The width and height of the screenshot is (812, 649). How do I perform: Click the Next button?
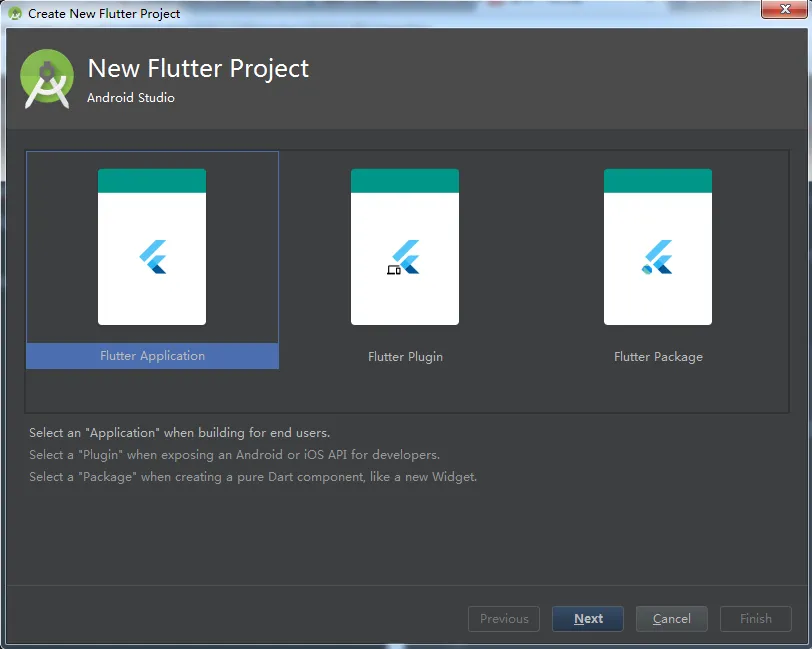tap(588, 618)
